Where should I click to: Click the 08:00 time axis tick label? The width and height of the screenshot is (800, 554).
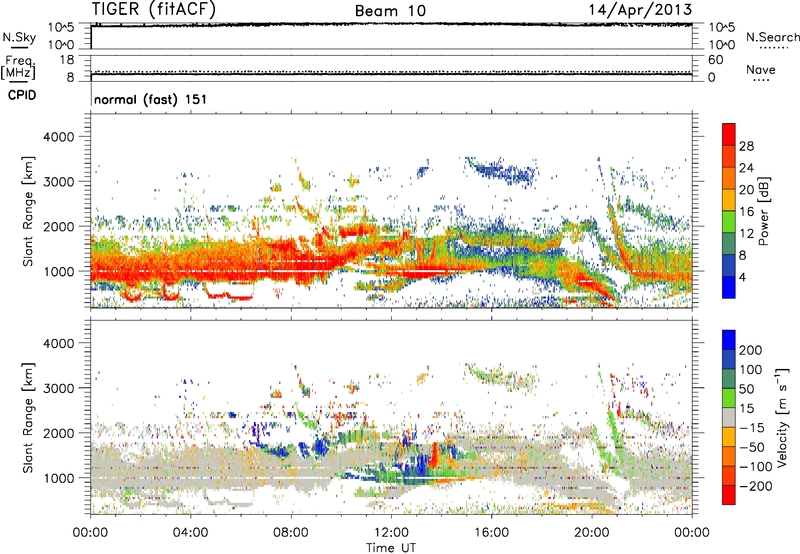[291, 533]
